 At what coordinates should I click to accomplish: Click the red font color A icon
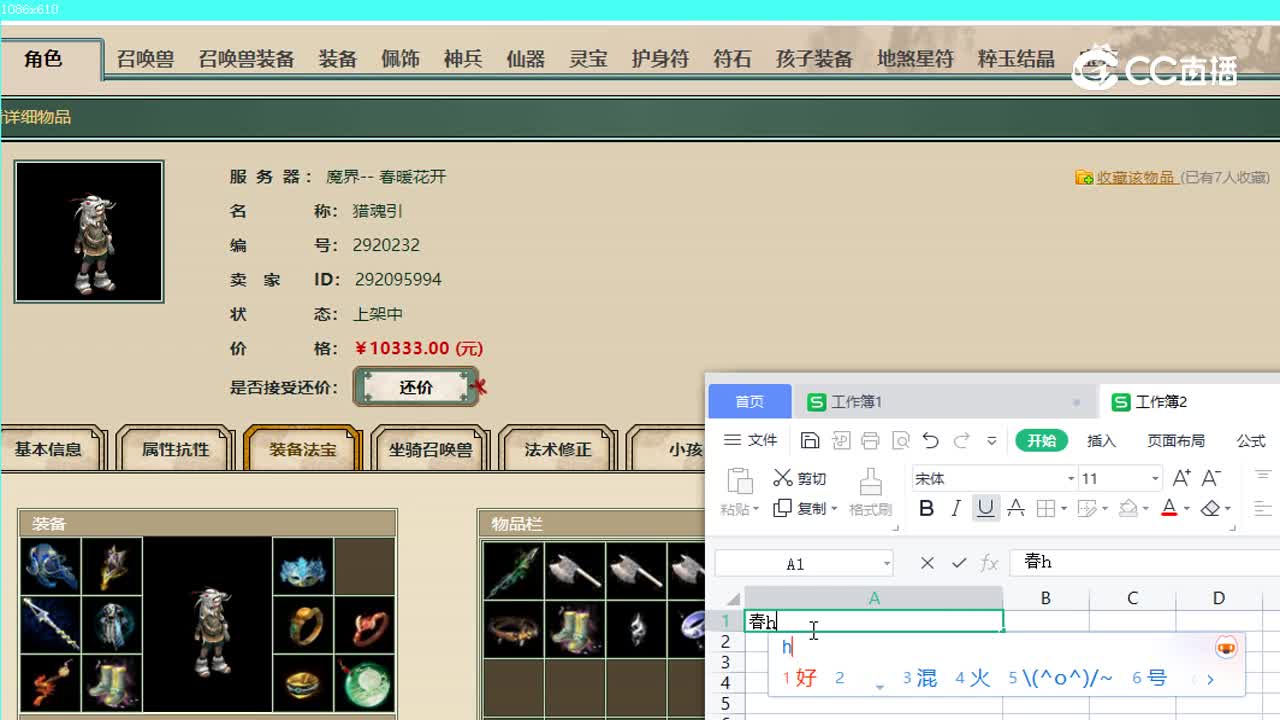1169,509
